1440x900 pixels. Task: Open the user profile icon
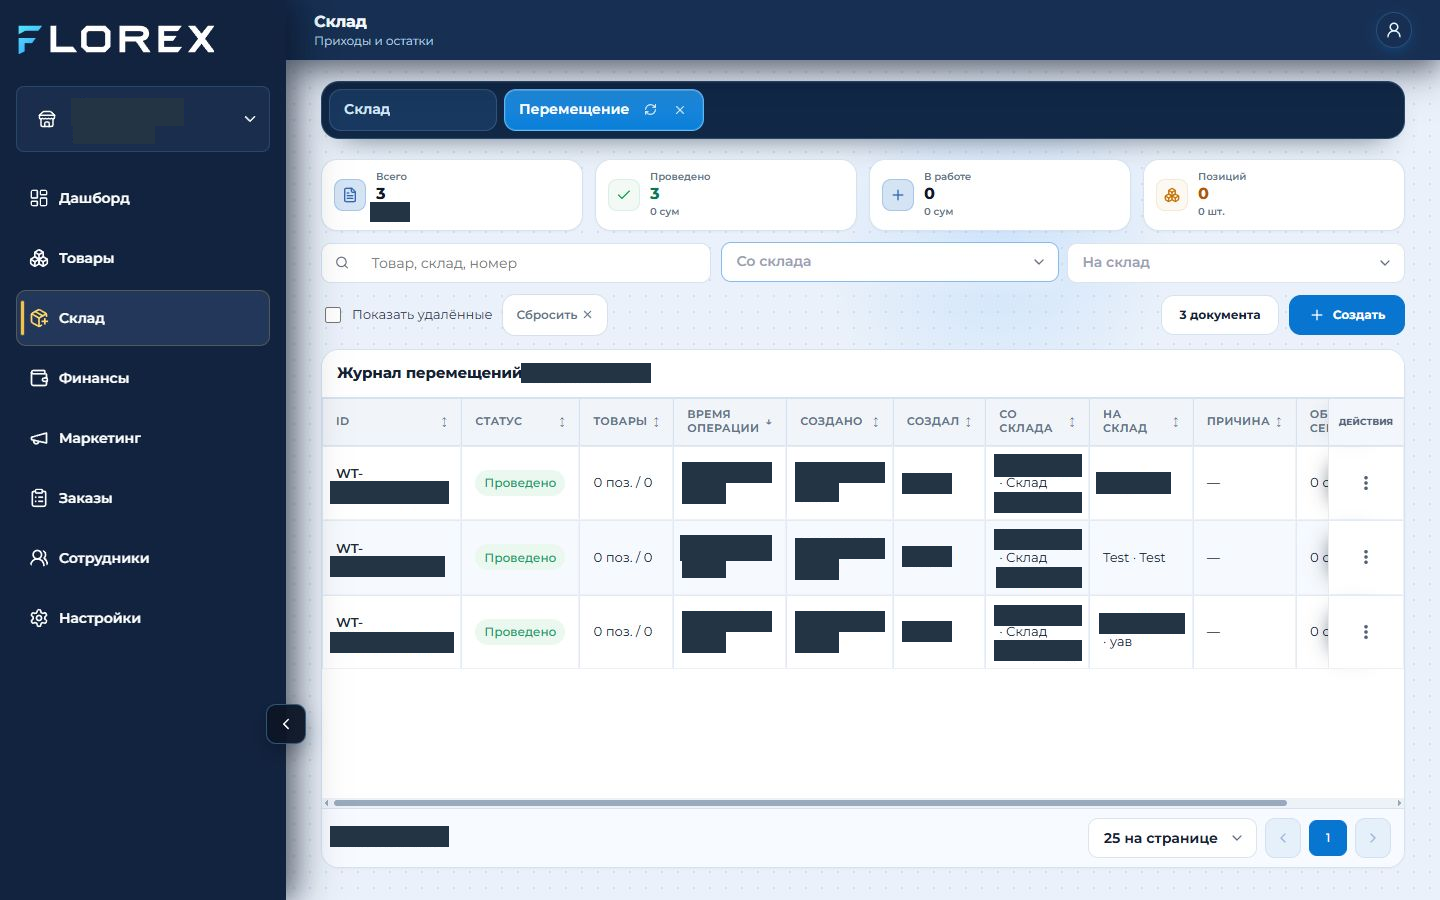click(x=1393, y=30)
